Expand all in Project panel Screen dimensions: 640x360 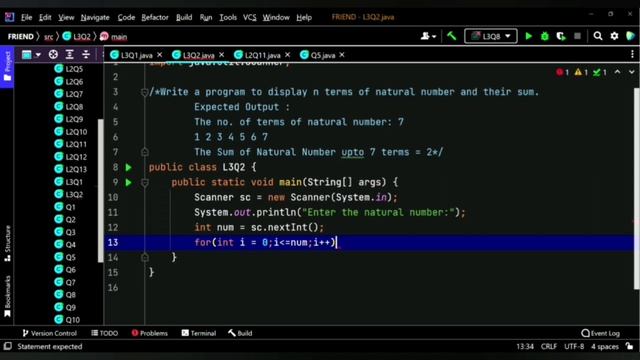[x=70, y=54]
